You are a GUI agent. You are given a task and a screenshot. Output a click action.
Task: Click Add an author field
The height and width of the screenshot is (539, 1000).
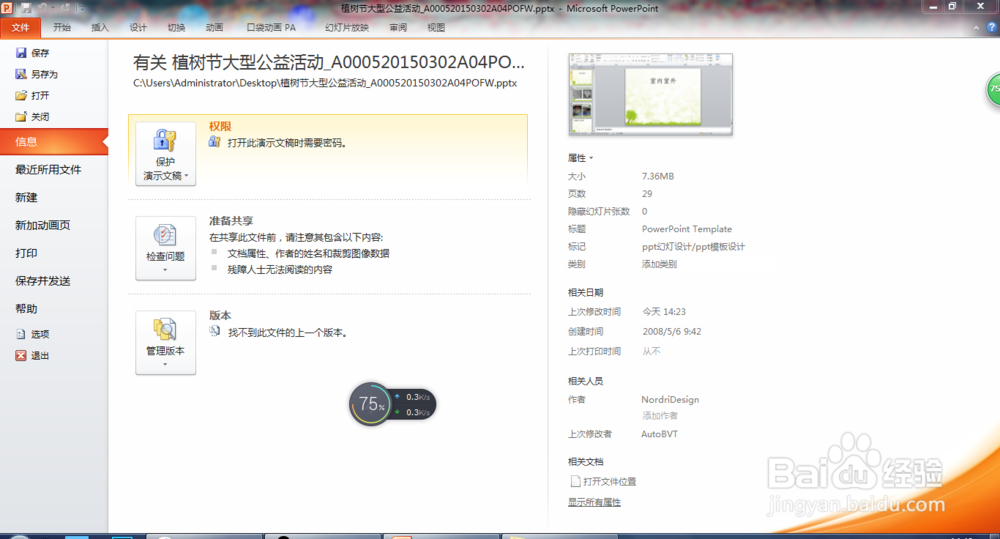point(660,416)
